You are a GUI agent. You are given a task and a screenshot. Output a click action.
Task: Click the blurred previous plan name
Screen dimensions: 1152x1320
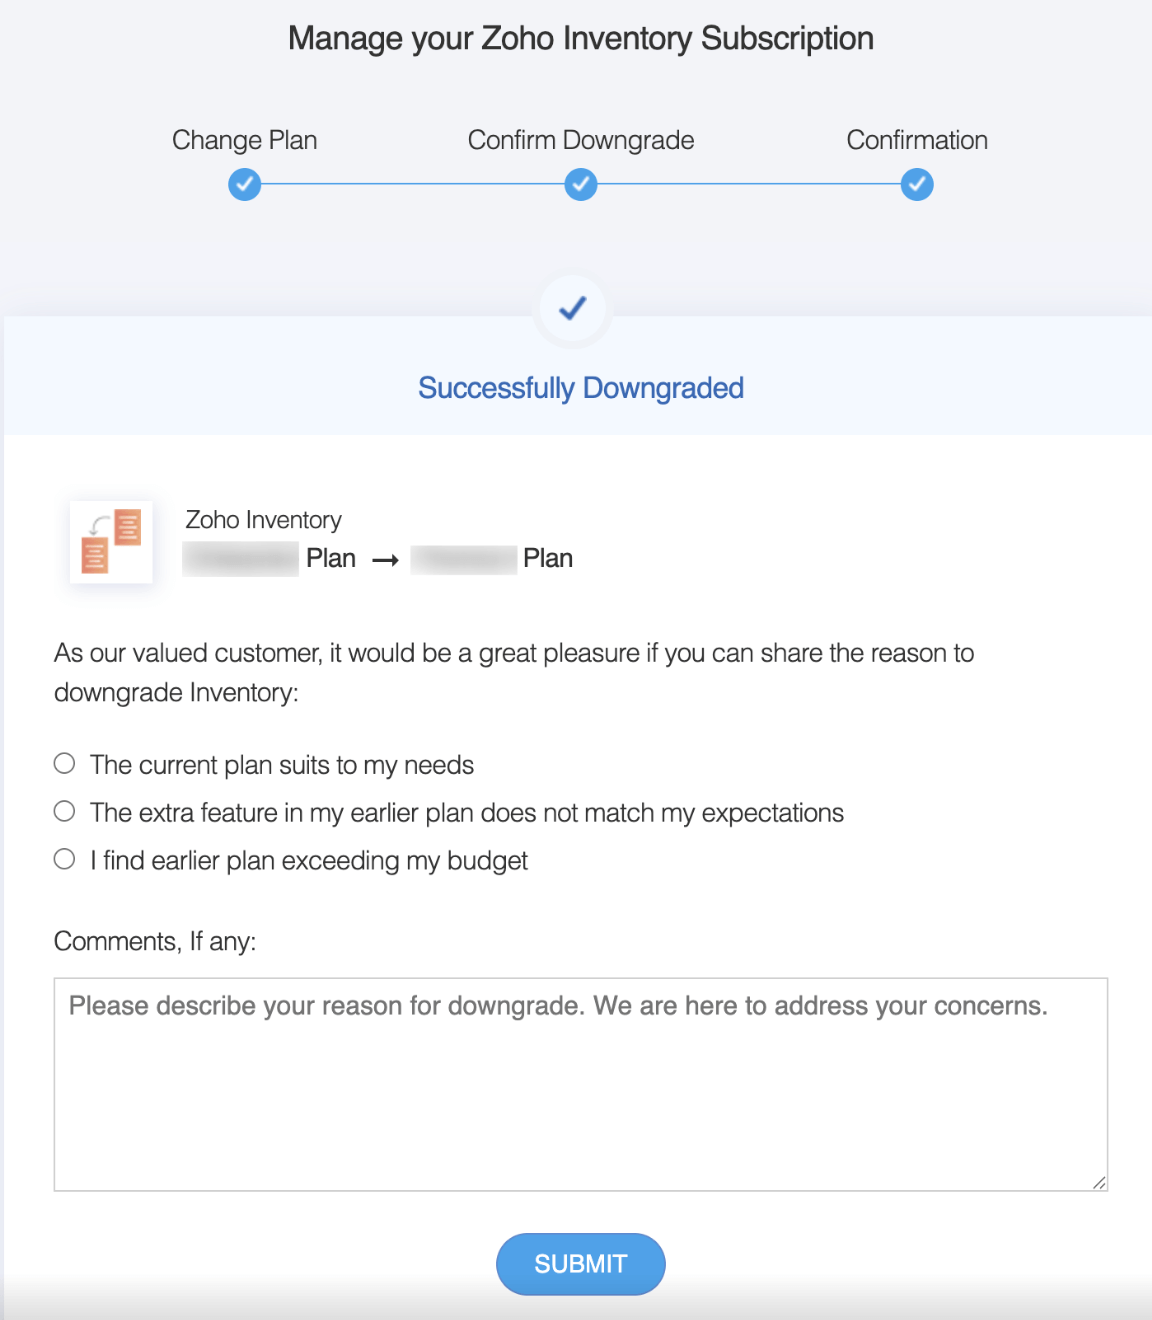point(241,558)
